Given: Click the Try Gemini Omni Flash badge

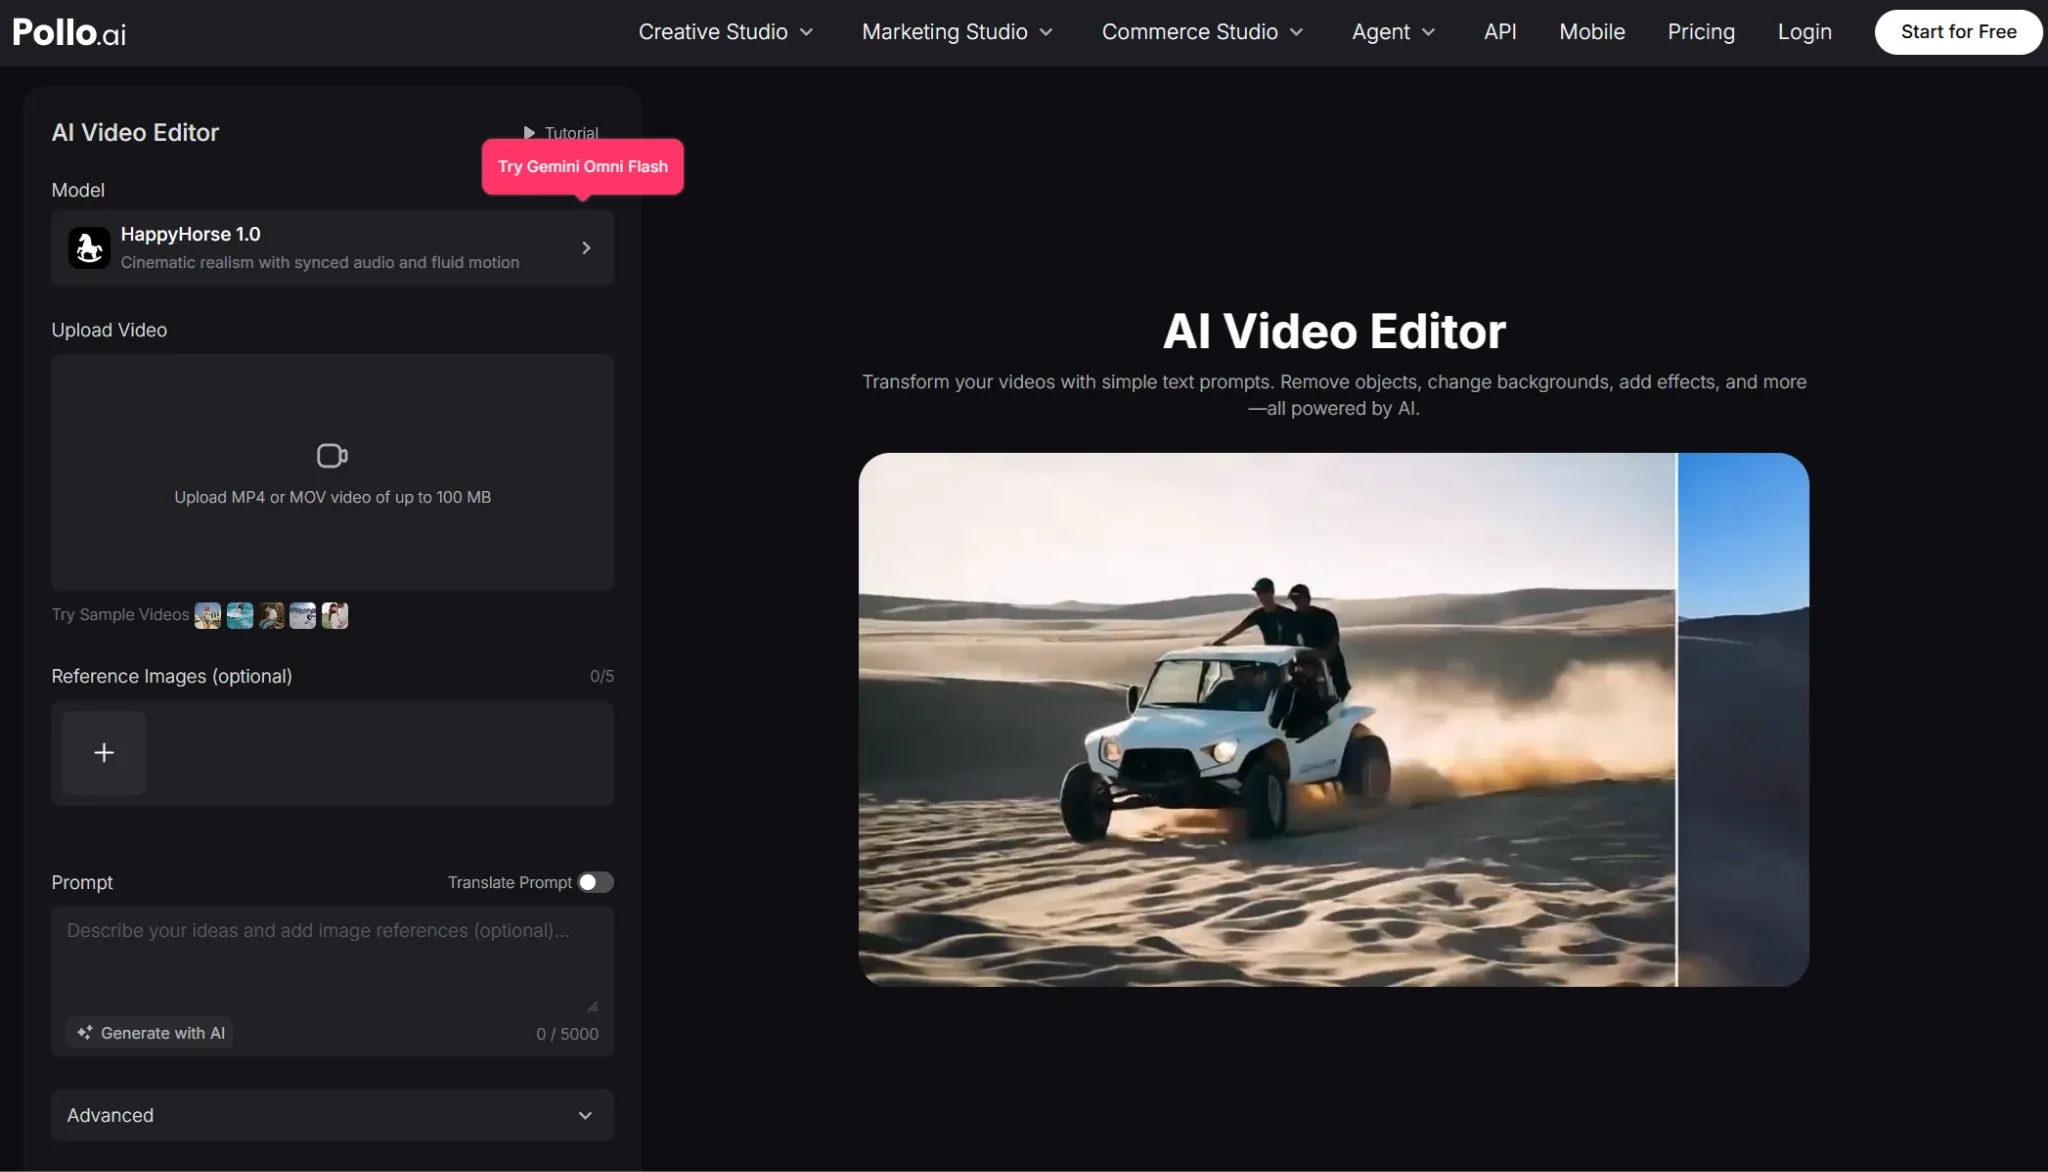Looking at the screenshot, I should 583,167.
